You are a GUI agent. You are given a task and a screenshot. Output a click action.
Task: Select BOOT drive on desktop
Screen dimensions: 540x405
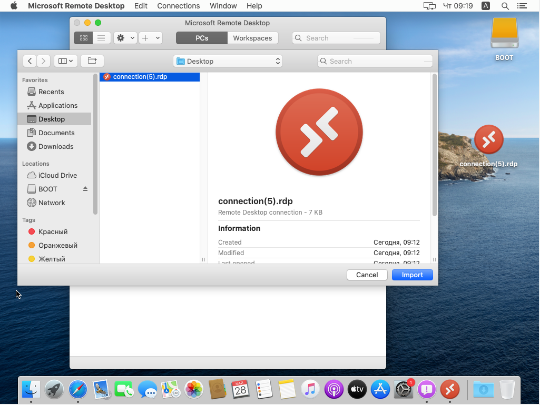[504, 39]
